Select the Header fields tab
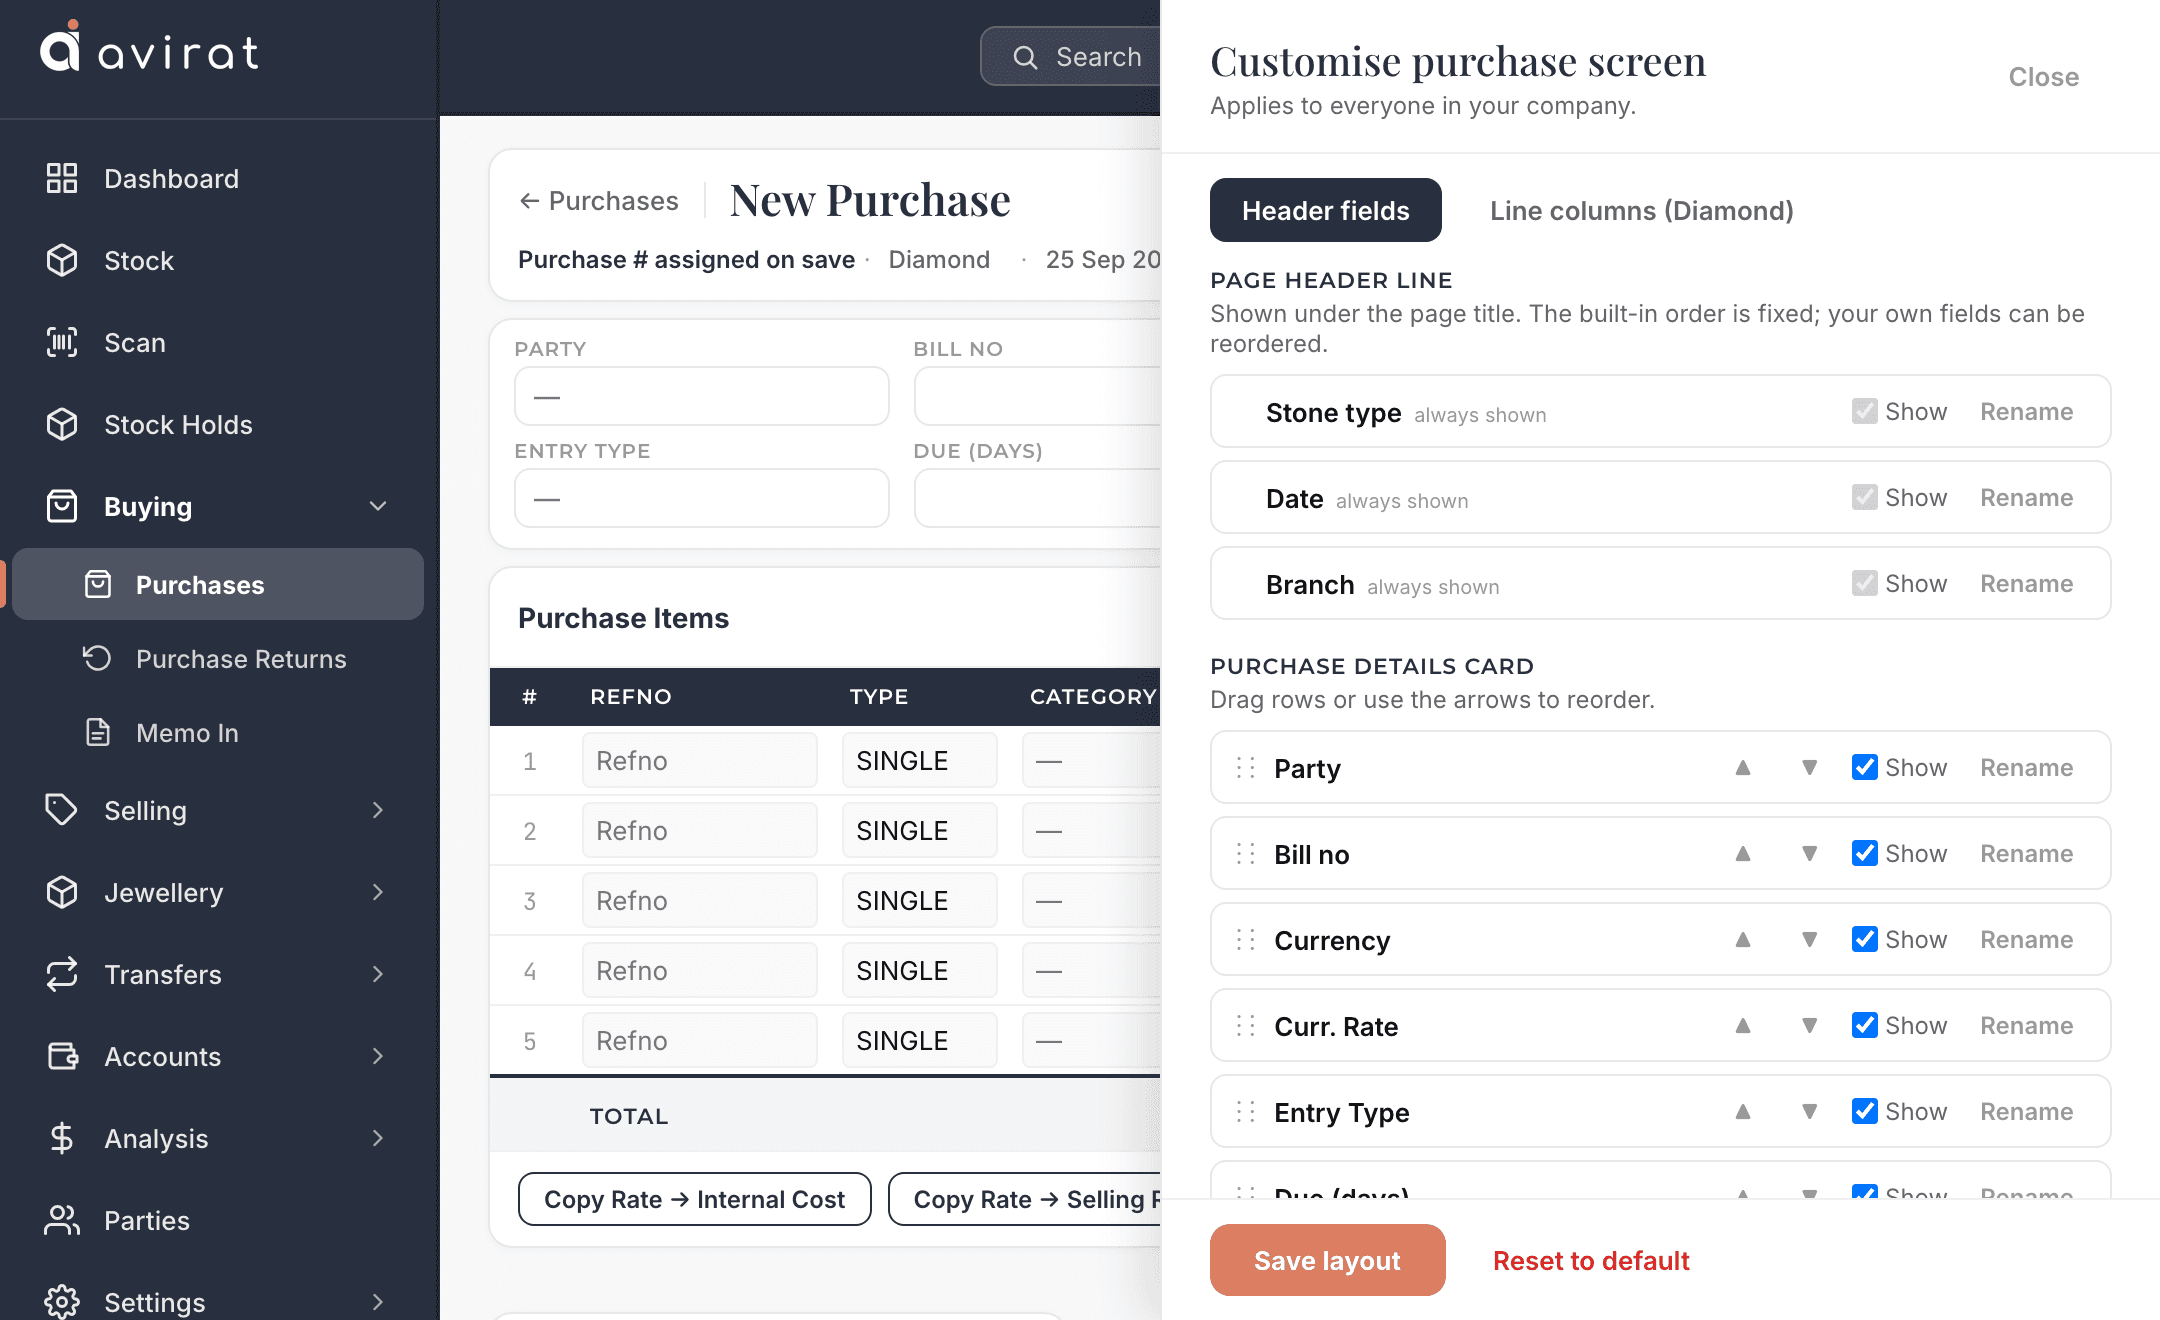2160x1320 pixels. [x=1326, y=211]
